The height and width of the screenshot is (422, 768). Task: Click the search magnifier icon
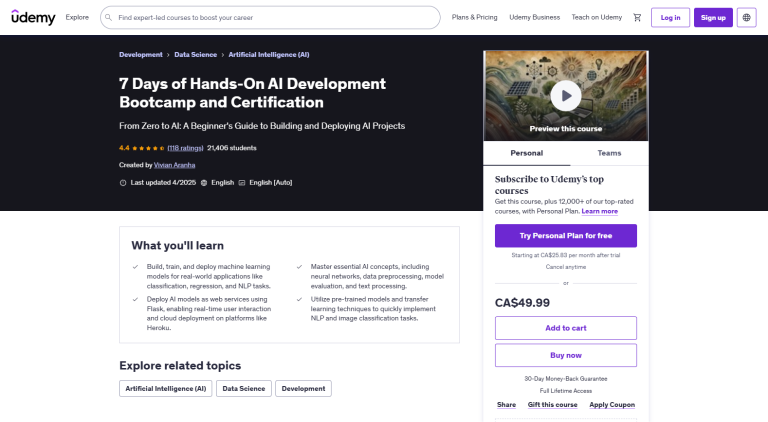(109, 17)
